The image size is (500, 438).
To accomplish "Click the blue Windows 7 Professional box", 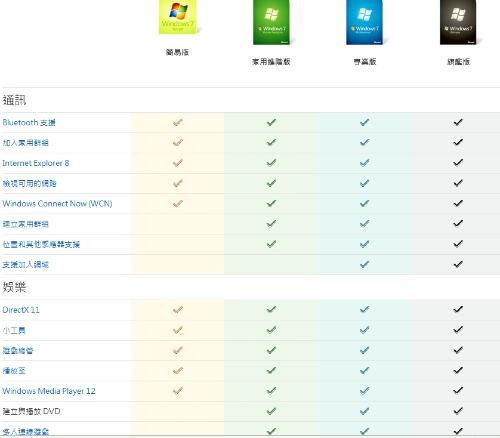I will (364, 22).
